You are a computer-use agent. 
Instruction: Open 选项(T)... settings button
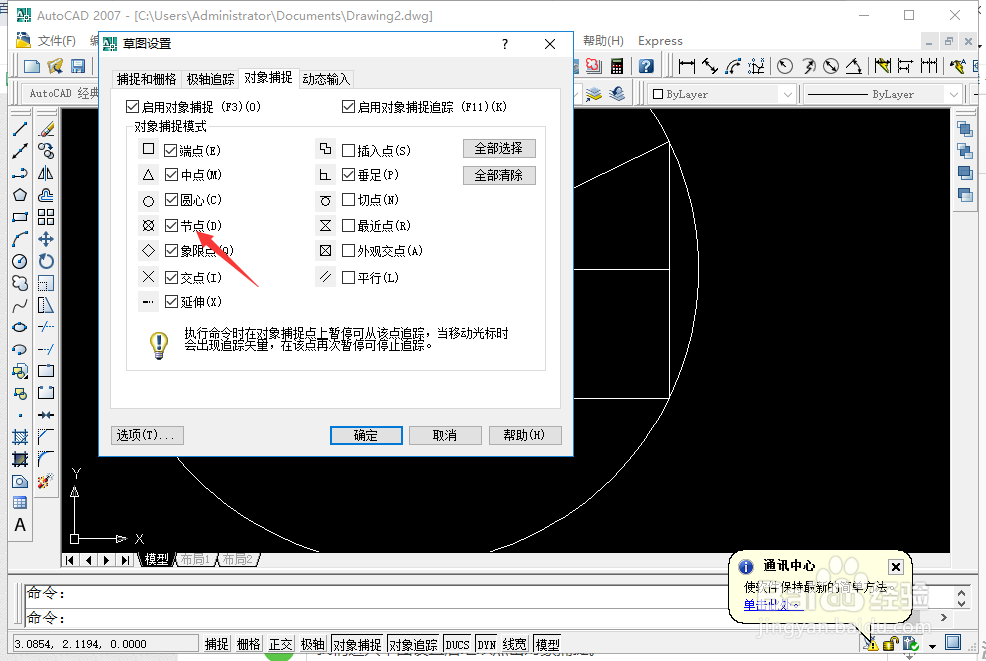point(147,435)
